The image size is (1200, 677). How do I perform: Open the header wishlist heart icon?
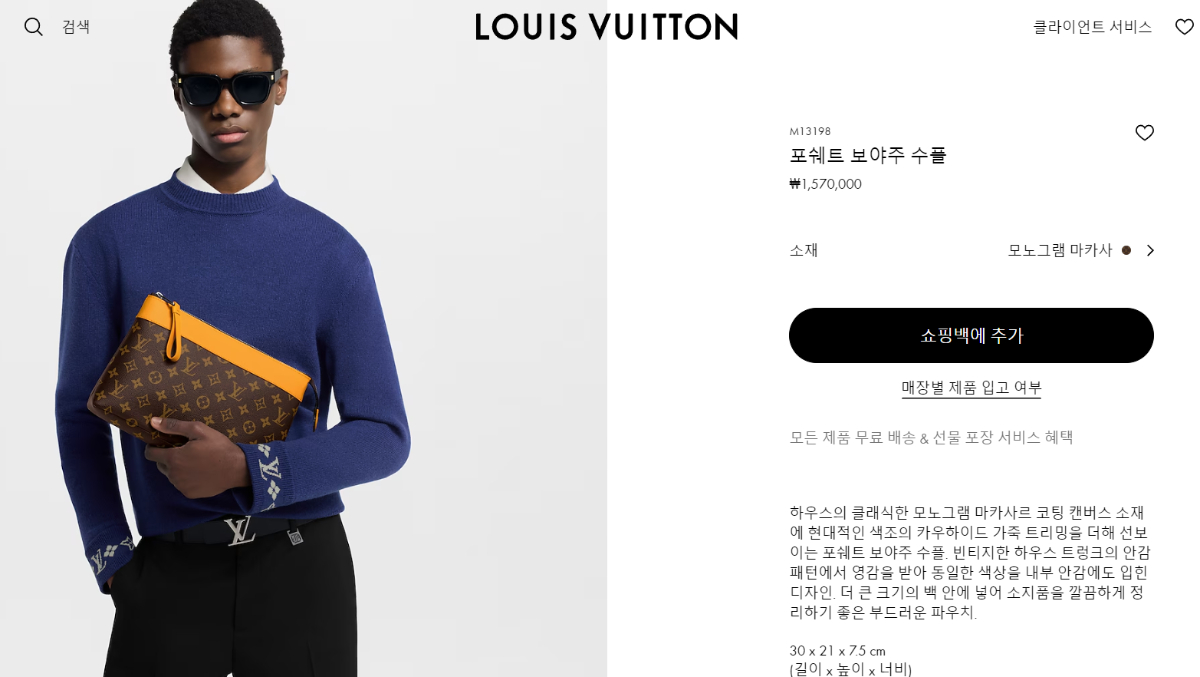1184,27
